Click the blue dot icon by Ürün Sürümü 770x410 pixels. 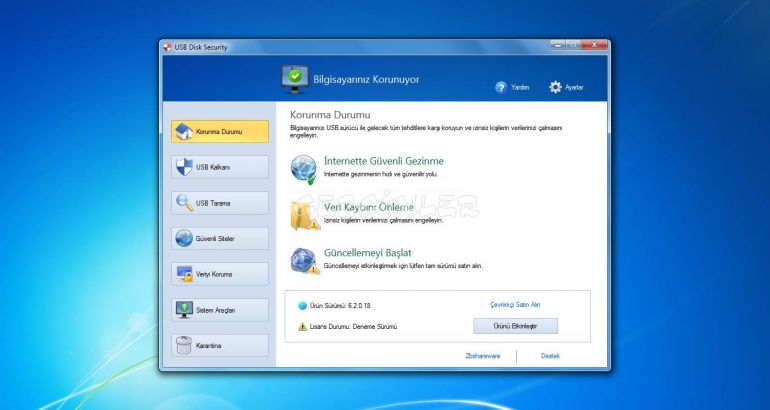302,306
